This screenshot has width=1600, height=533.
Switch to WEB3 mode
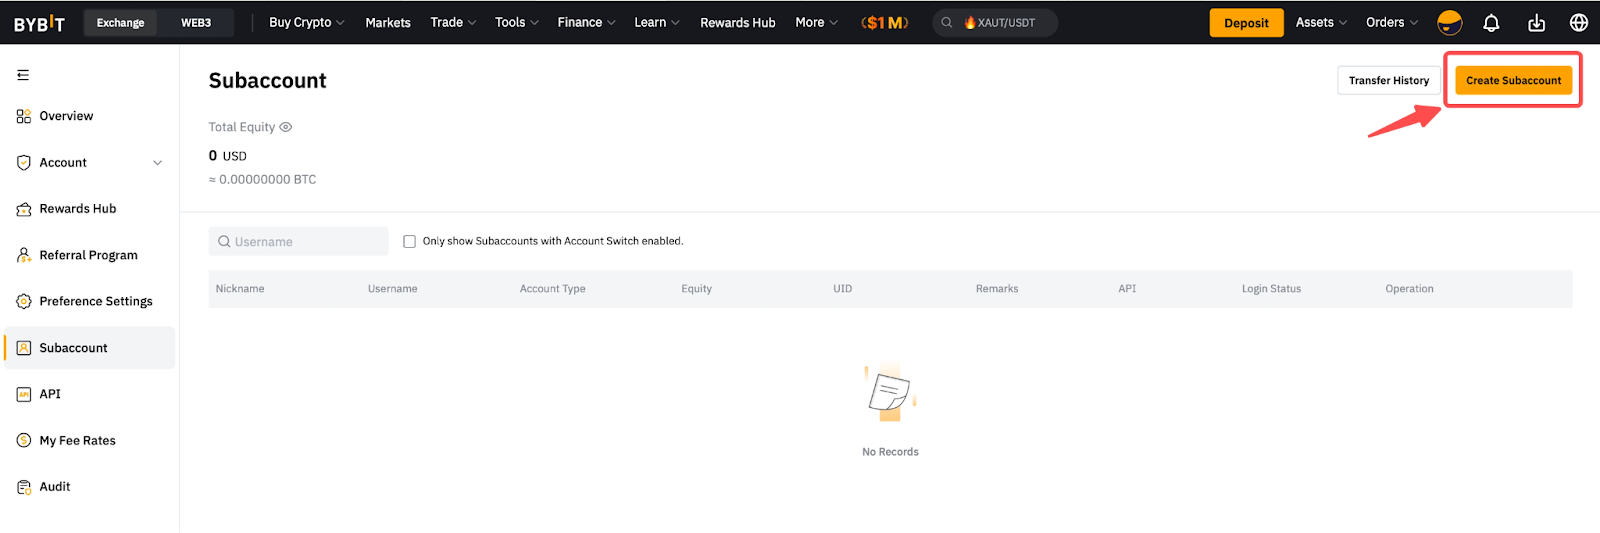point(196,23)
